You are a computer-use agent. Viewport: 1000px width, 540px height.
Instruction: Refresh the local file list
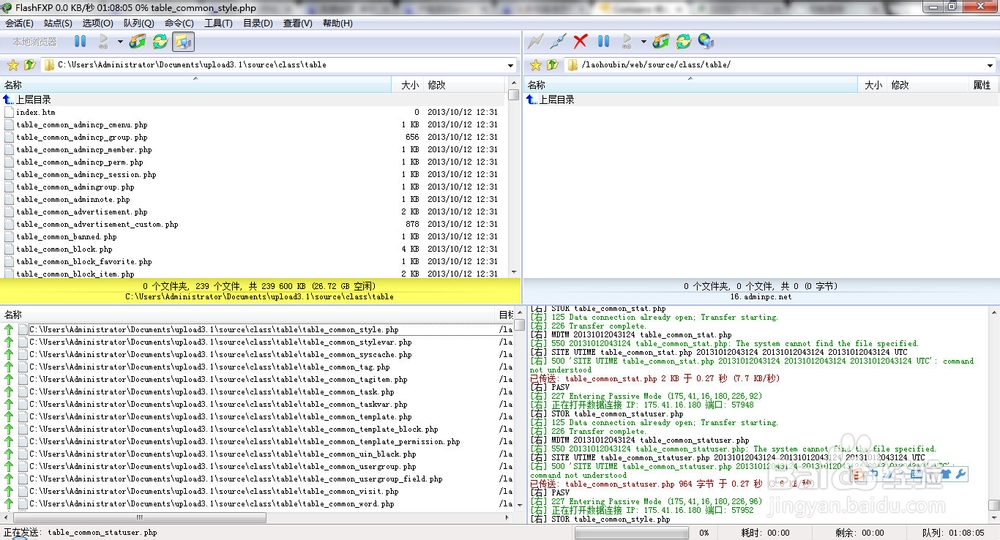(x=159, y=41)
